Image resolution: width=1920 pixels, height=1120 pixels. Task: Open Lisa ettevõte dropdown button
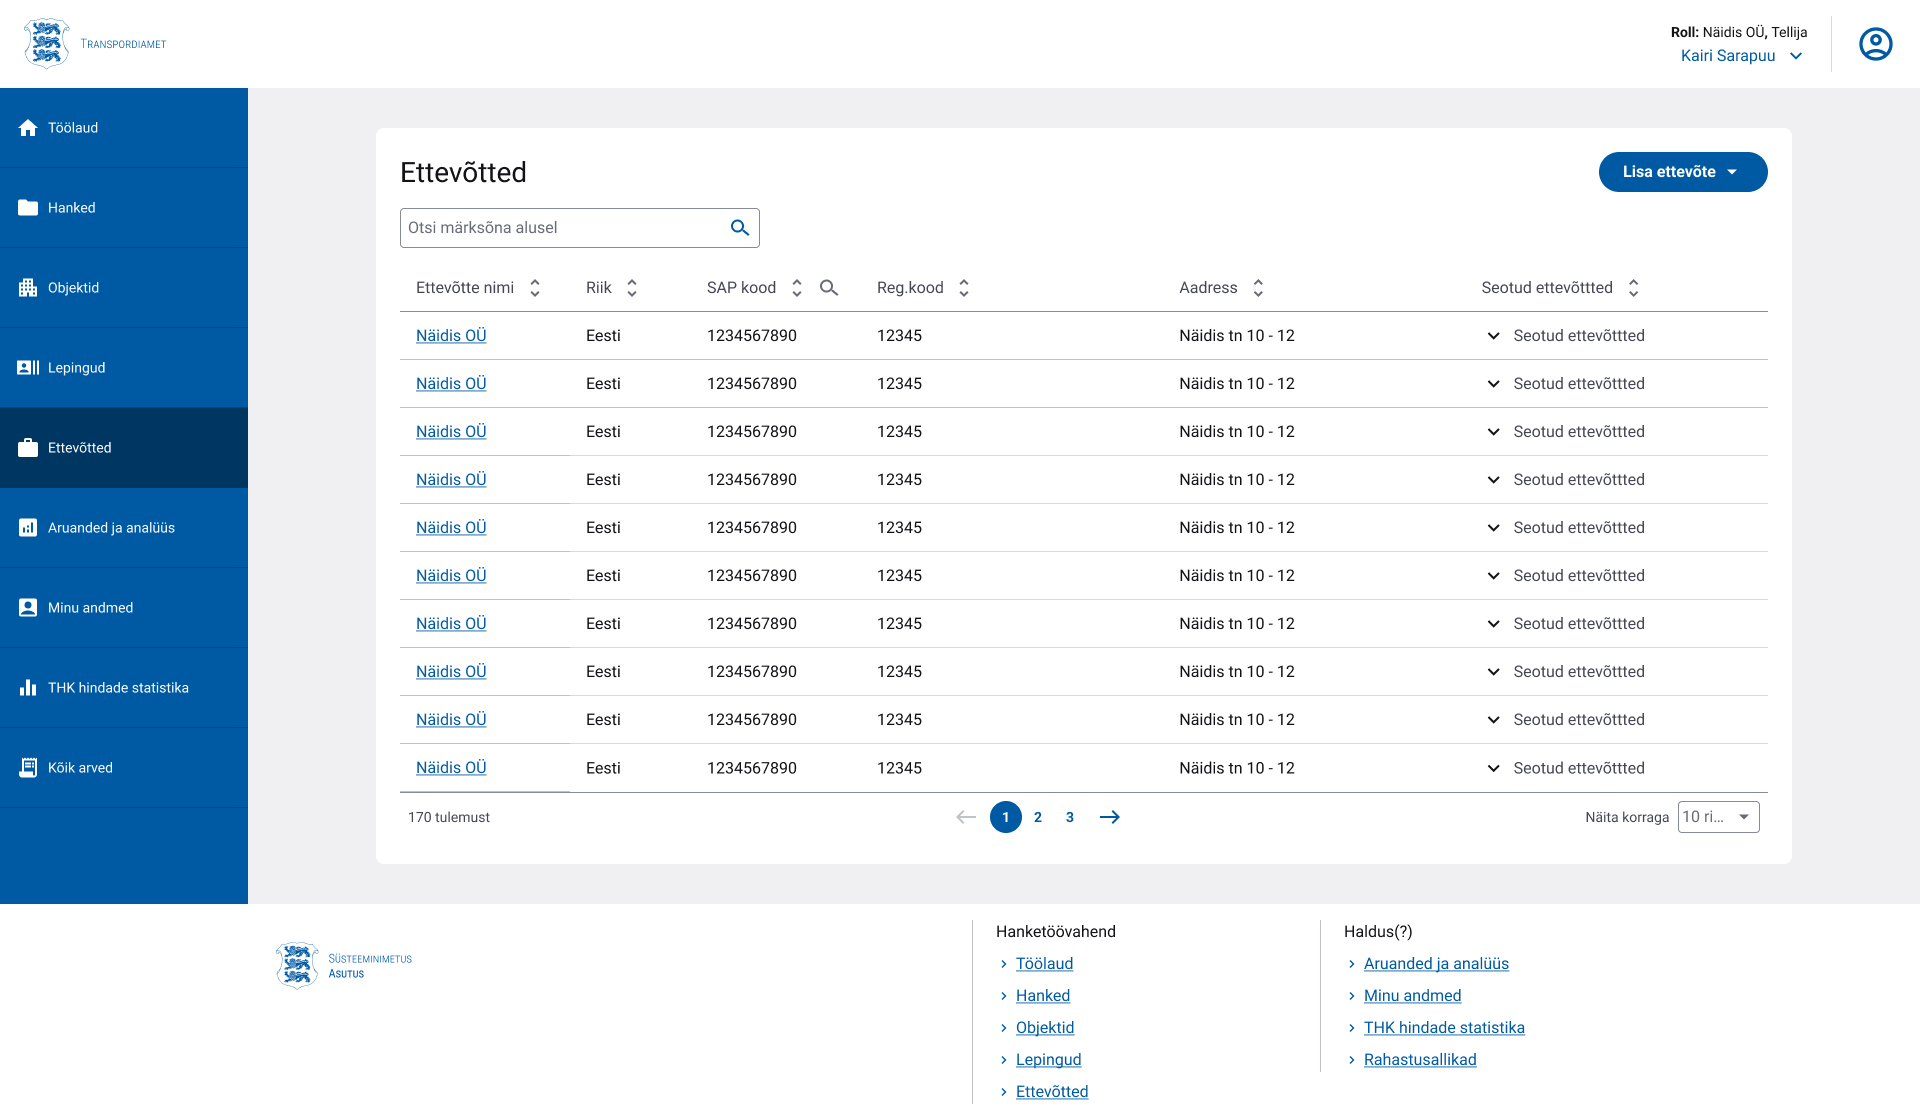click(1682, 172)
